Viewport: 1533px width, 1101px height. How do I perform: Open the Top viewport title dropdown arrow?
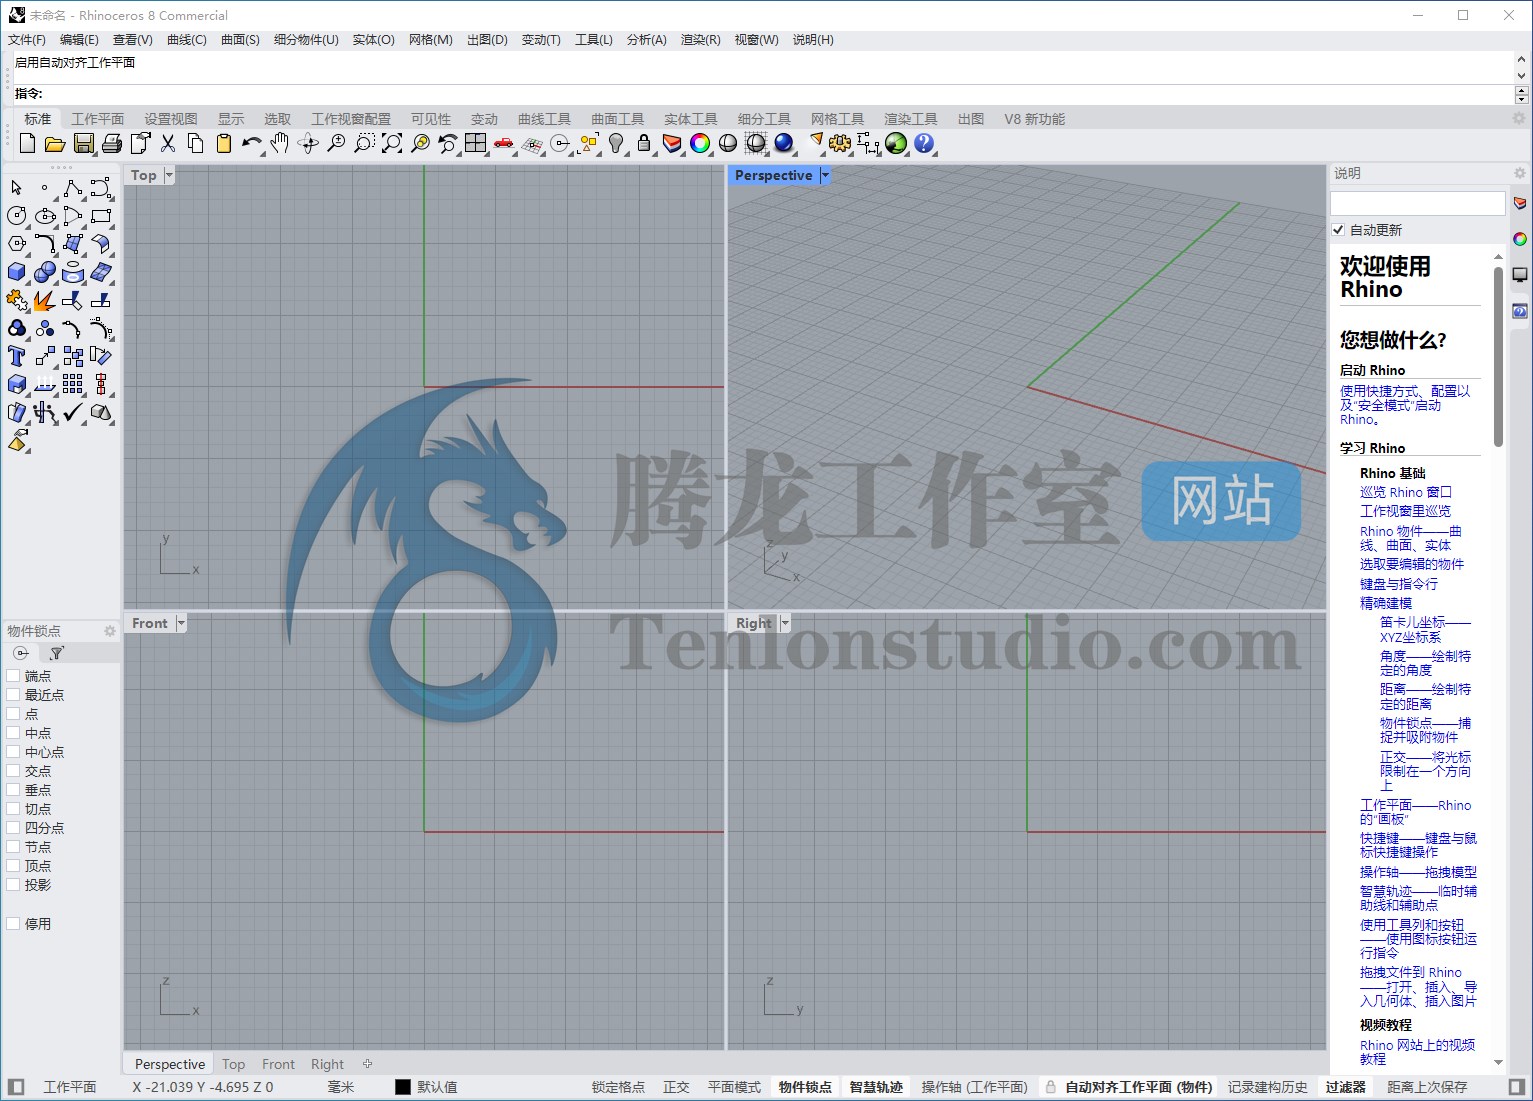tap(169, 175)
